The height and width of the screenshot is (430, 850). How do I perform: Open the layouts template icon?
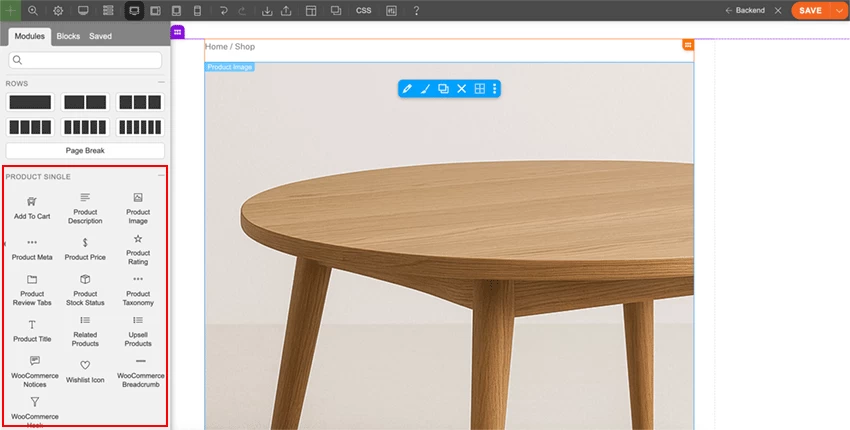click(x=311, y=10)
